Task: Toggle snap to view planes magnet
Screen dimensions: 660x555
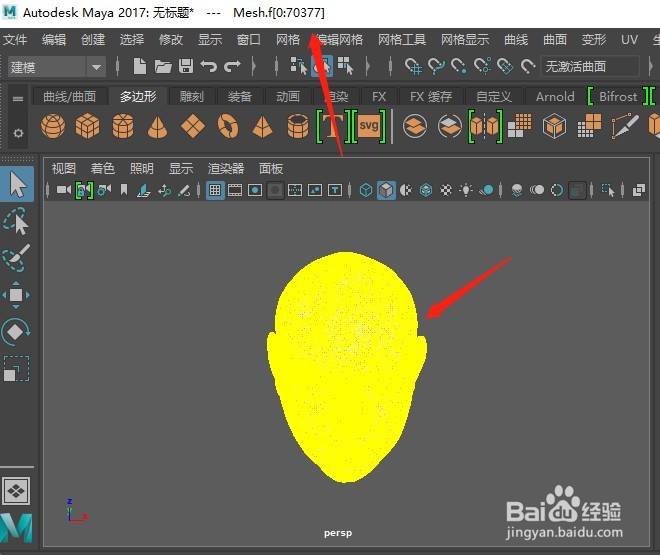Action: tap(505, 66)
